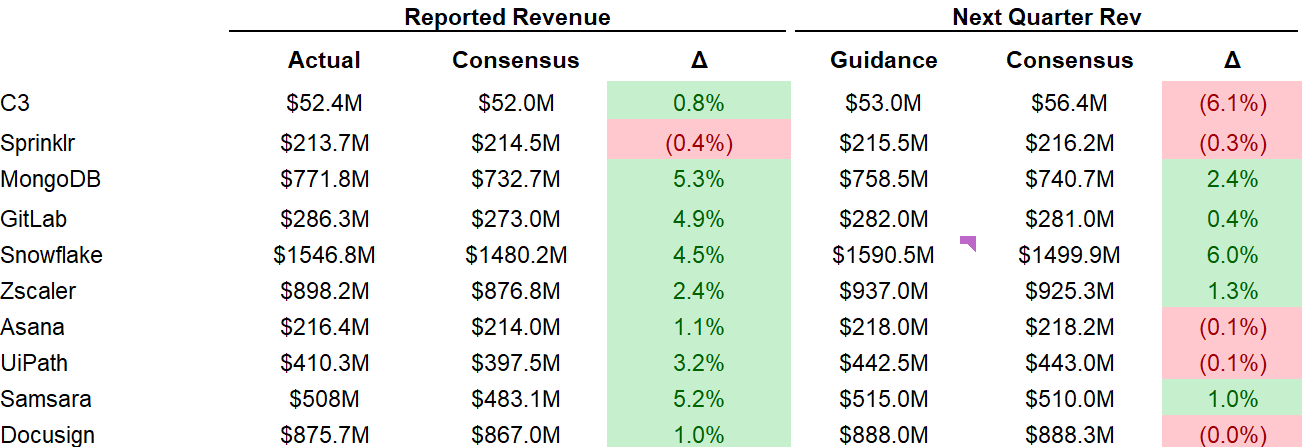Viewport: 1302px width, 447px height.
Task: Click Zscaler actual revenue $898.2M
Action: coord(324,291)
